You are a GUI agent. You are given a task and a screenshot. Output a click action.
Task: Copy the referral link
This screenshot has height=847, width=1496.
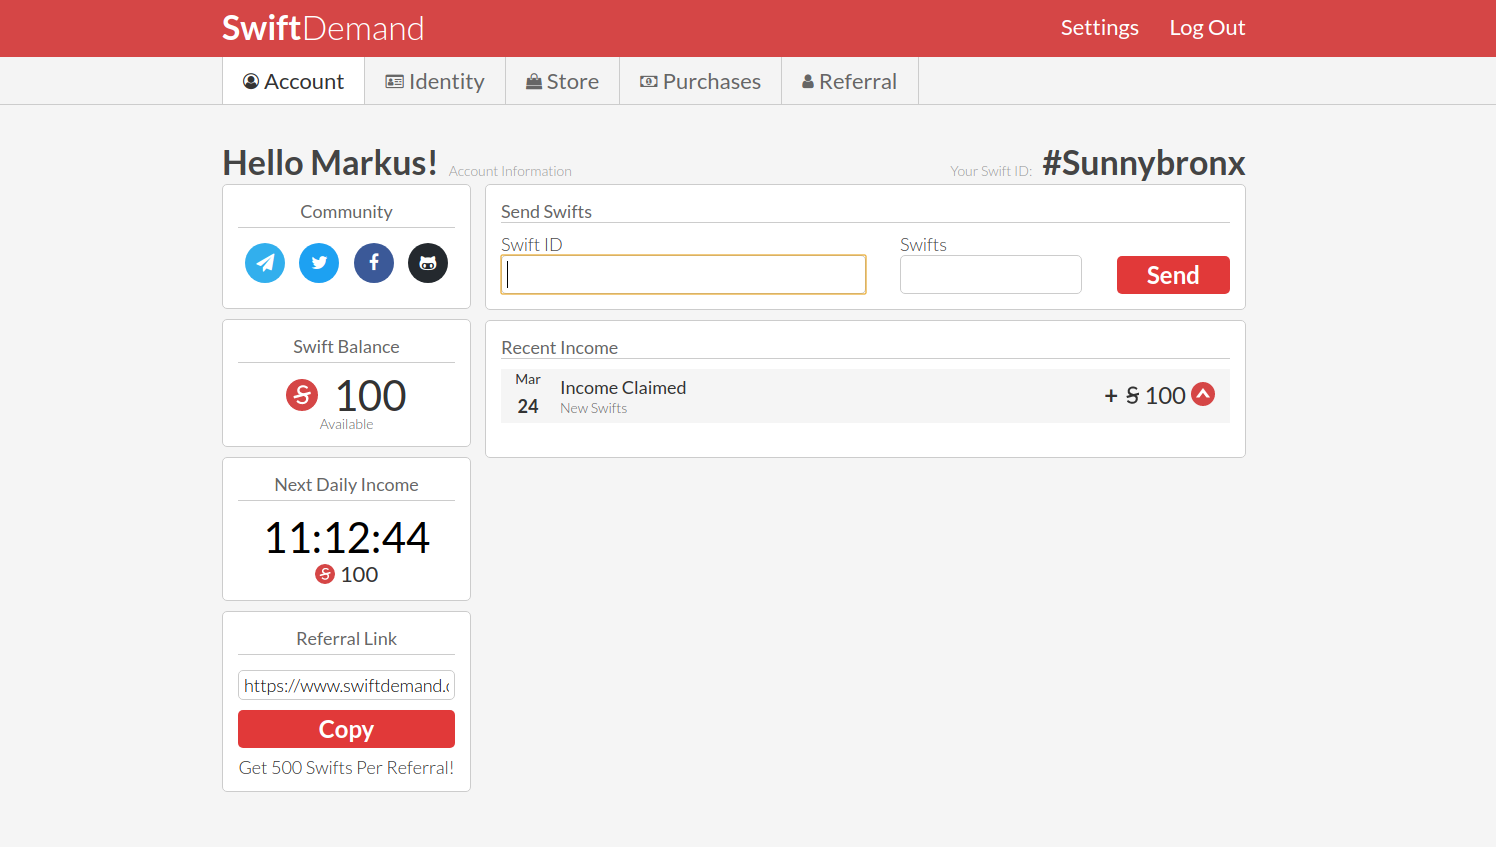(346, 729)
